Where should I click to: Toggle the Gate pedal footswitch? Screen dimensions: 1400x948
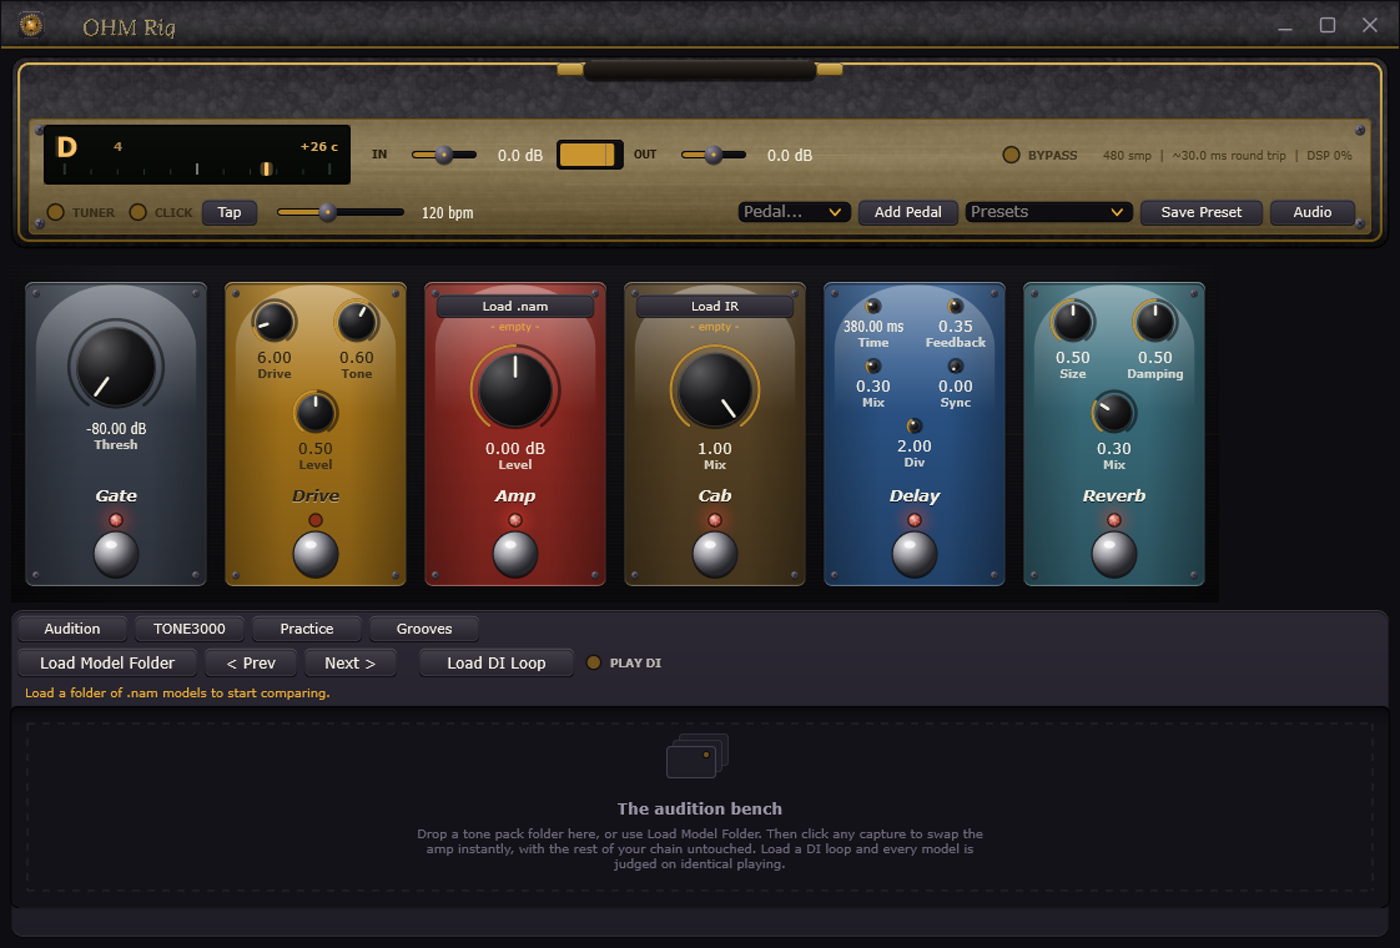pyautogui.click(x=116, y=554)
